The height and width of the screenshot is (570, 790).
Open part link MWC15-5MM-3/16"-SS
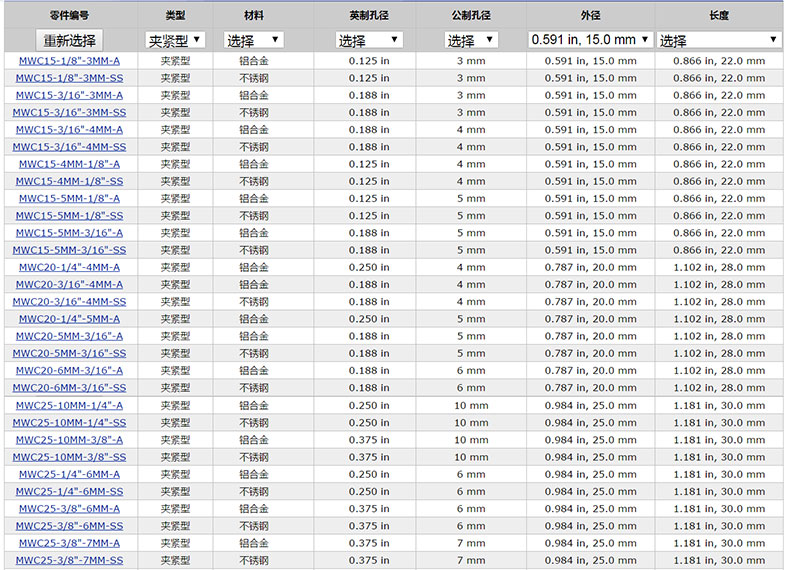point(69,250)
